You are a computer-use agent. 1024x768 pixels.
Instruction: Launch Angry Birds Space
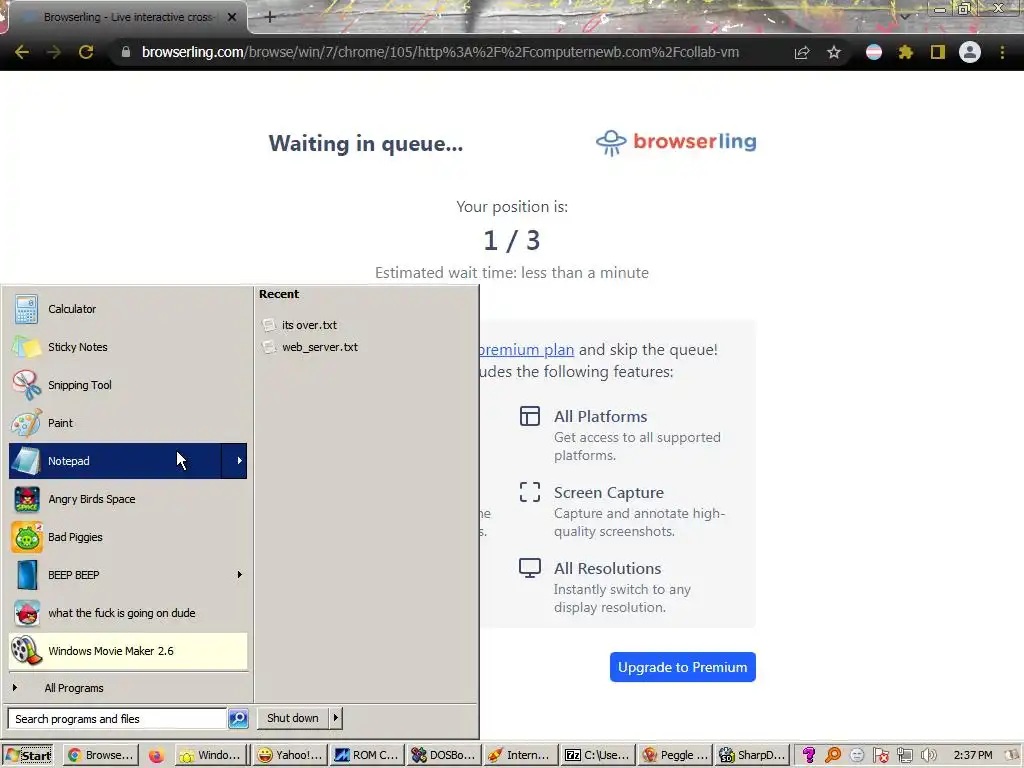coord(128,499)
